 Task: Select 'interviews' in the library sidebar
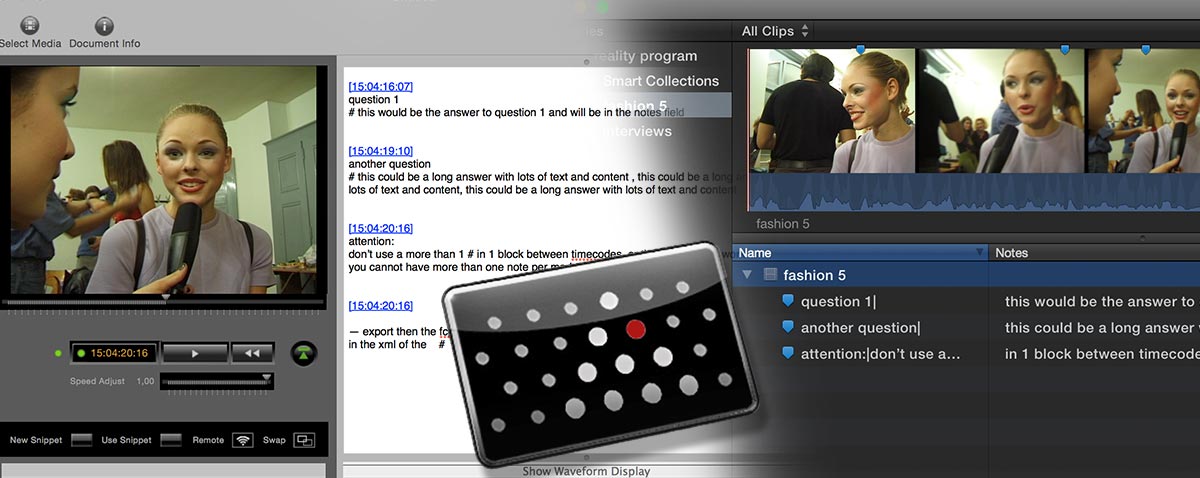pos(637,131)
